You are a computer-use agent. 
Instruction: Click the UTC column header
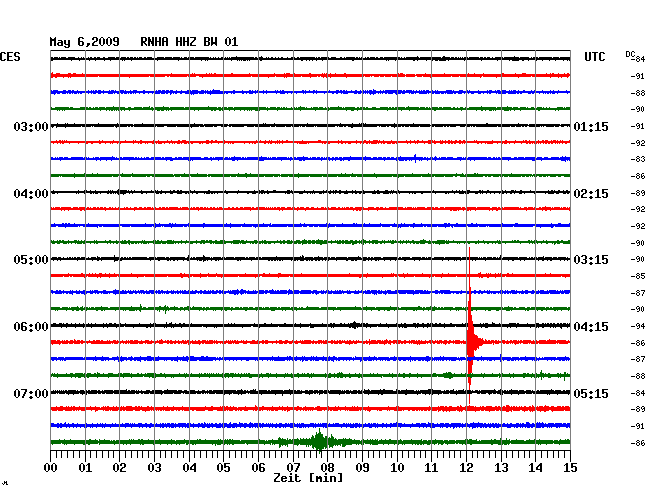(x=594, y=57)
